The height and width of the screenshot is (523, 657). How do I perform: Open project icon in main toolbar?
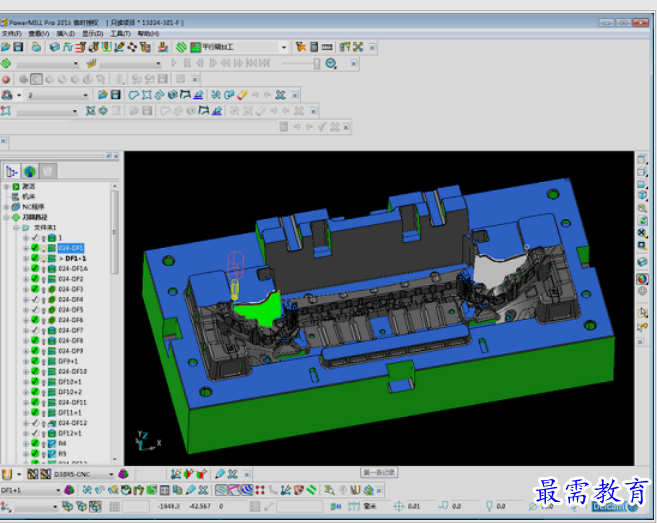(x=5, y=47)
